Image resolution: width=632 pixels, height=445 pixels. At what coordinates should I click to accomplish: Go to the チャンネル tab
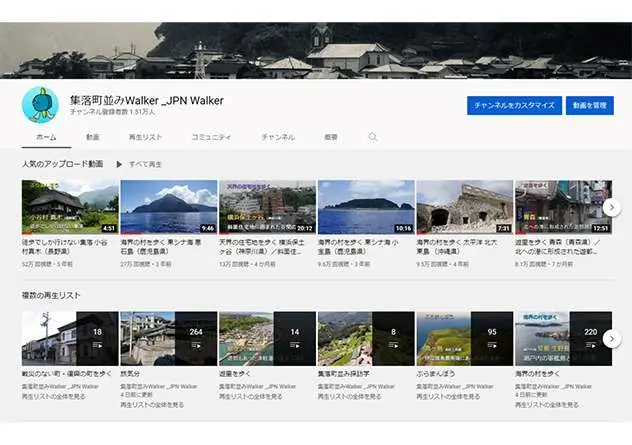pos(277,136)
